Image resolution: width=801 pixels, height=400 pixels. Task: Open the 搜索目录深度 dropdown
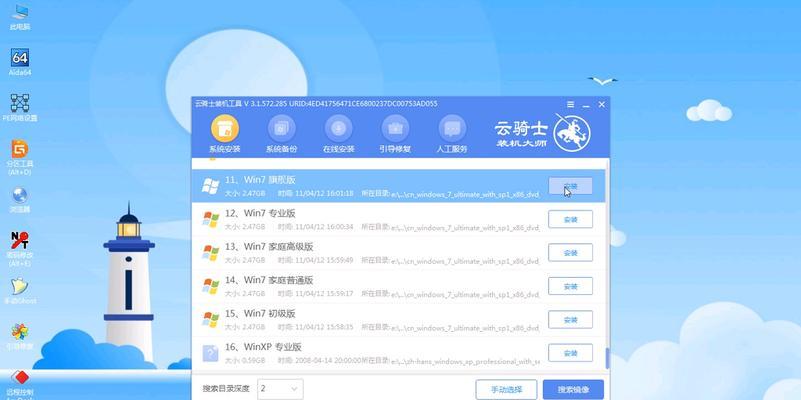[280, 389]
